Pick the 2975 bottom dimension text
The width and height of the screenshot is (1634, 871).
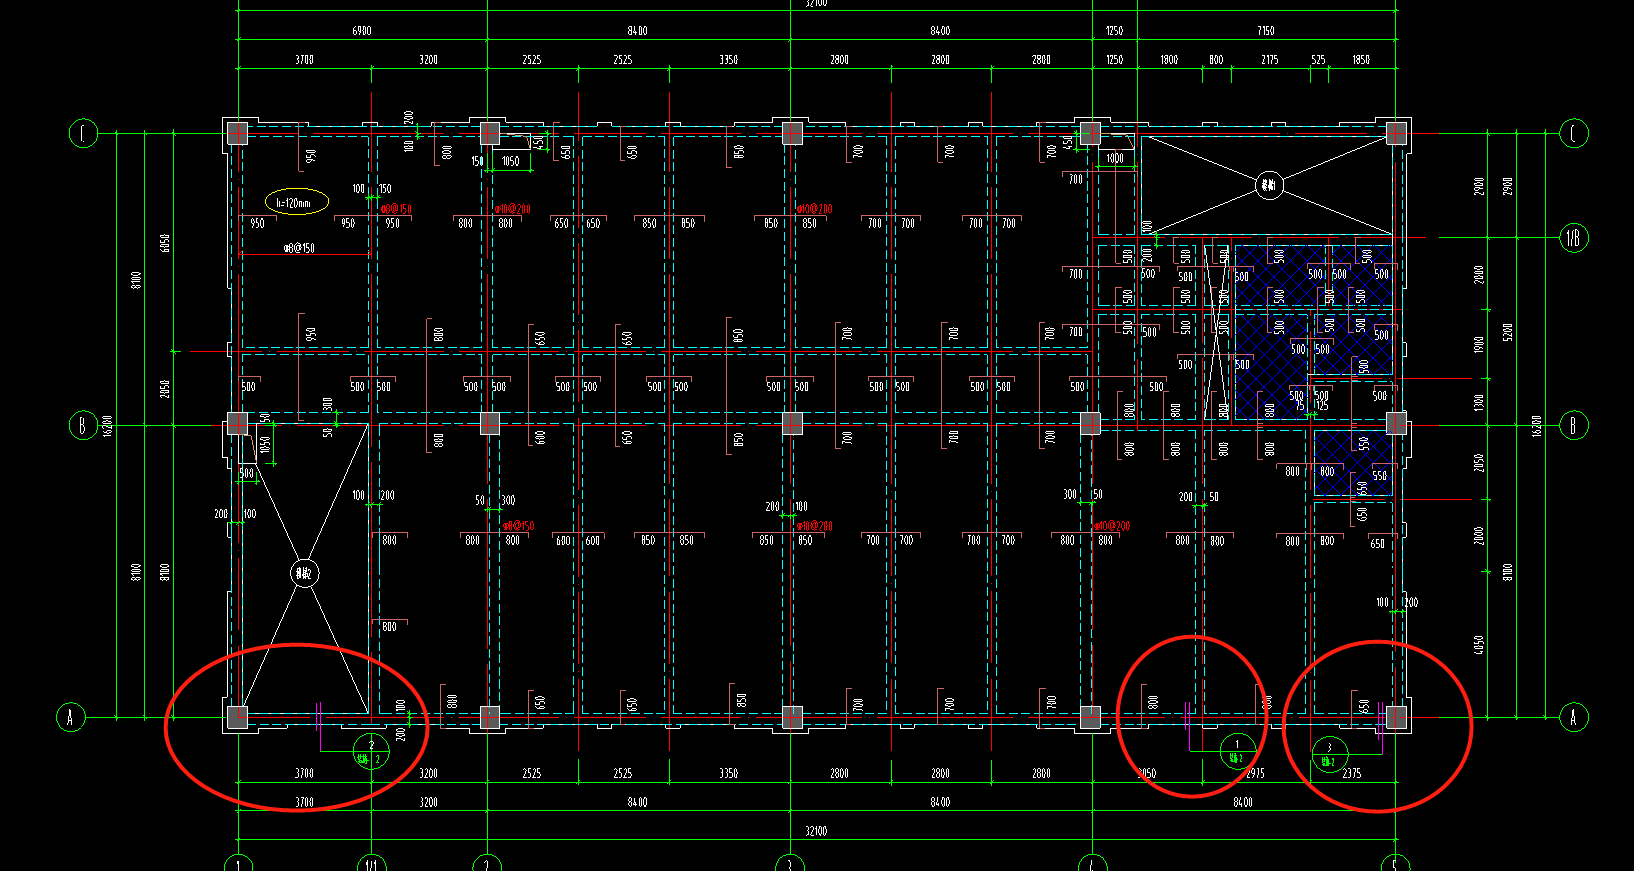tap(1255, 773)
